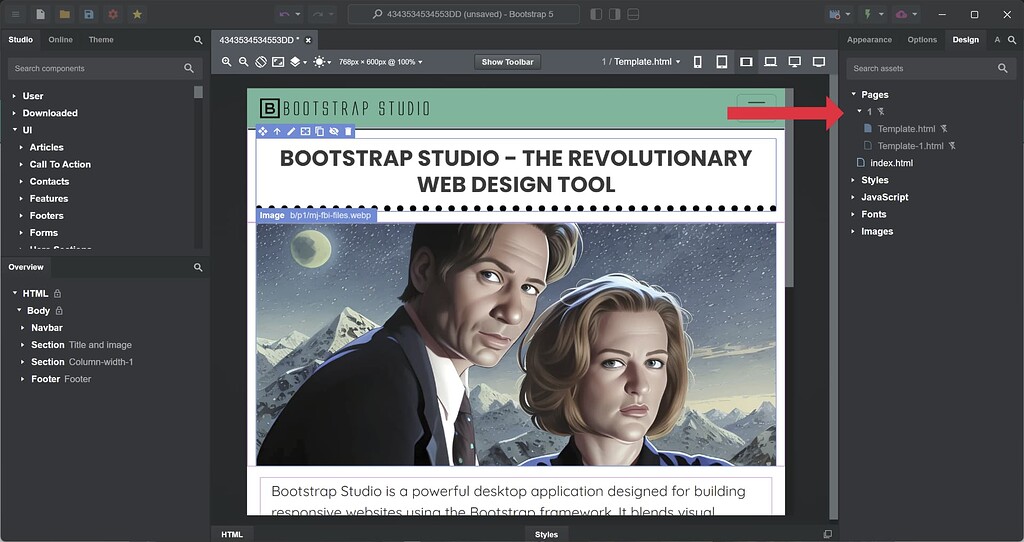Toggle the right panel layout
Screen dimensions: 1024x542
click(x=614, y=14)
